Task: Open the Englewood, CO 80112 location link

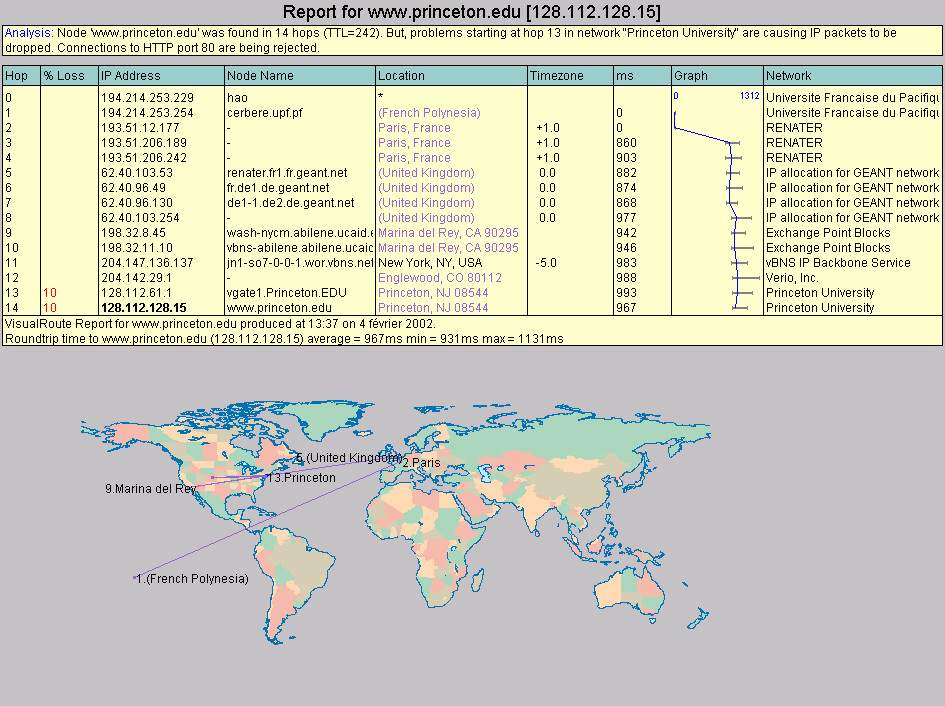Action: (x=440, y=278)
